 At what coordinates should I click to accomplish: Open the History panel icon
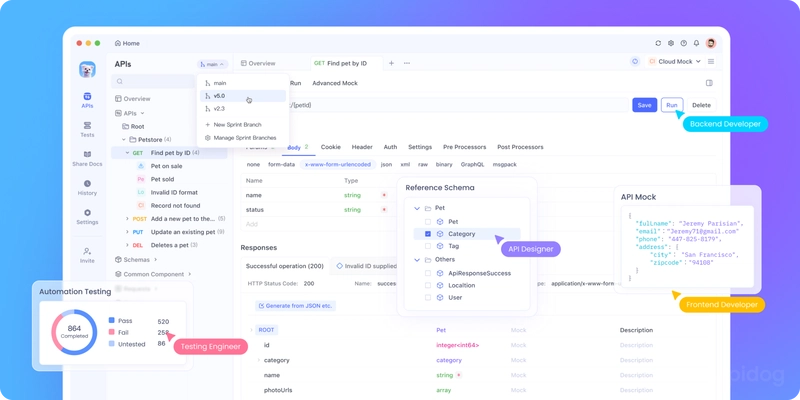(x=87, y=187)
